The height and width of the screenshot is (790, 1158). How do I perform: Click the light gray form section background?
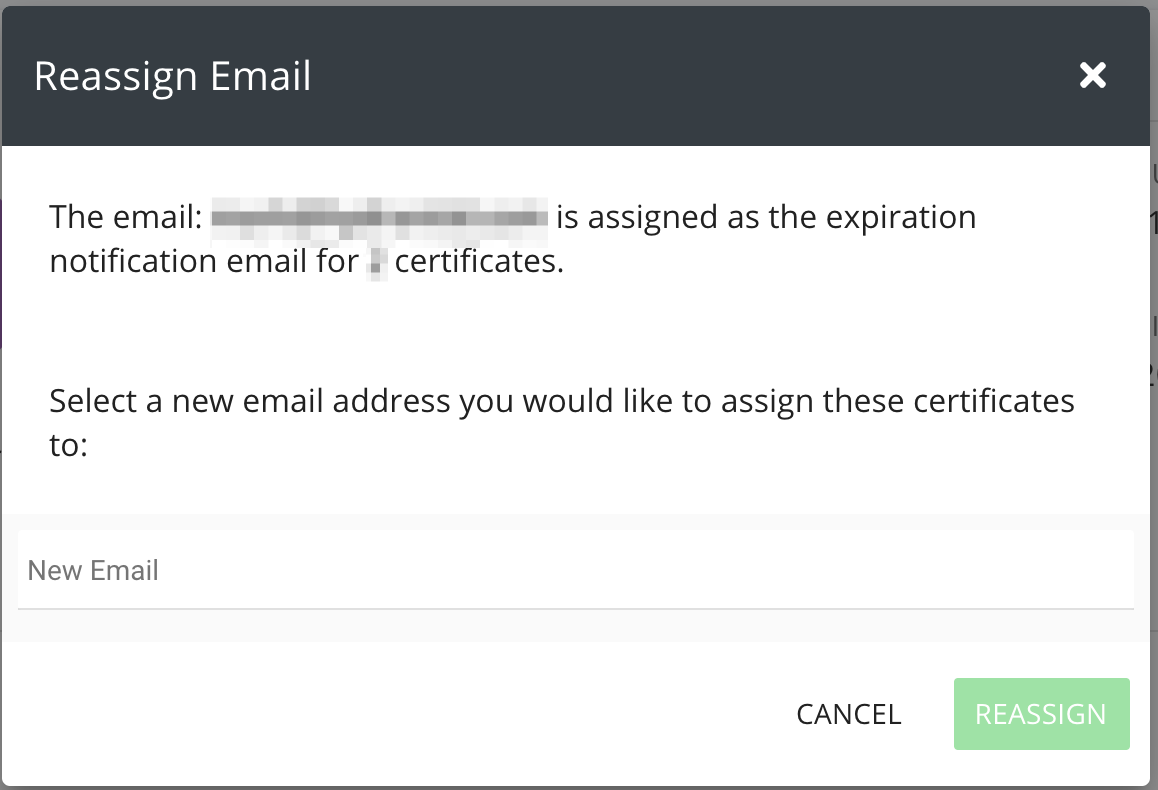(x=575, y=627)
